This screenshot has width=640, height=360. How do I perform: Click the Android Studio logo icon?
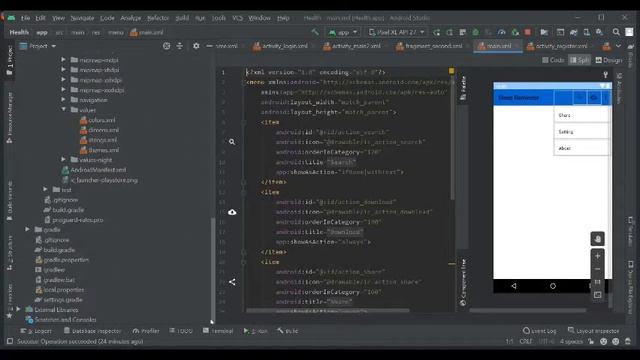pyautogui.click(x=11, y=18)
